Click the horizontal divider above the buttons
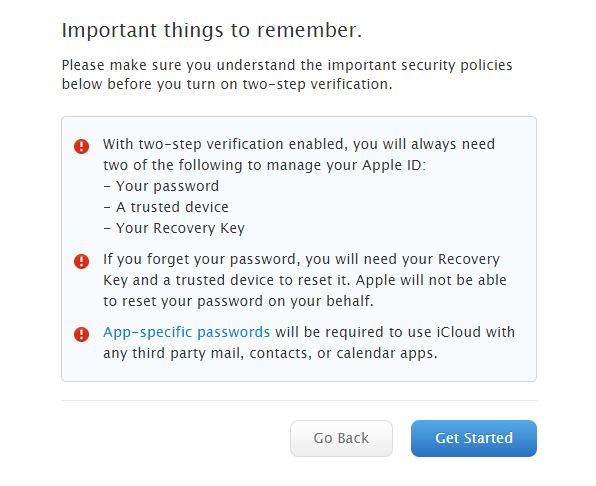This screenshot has width=596, height=486. pos(299,400)
